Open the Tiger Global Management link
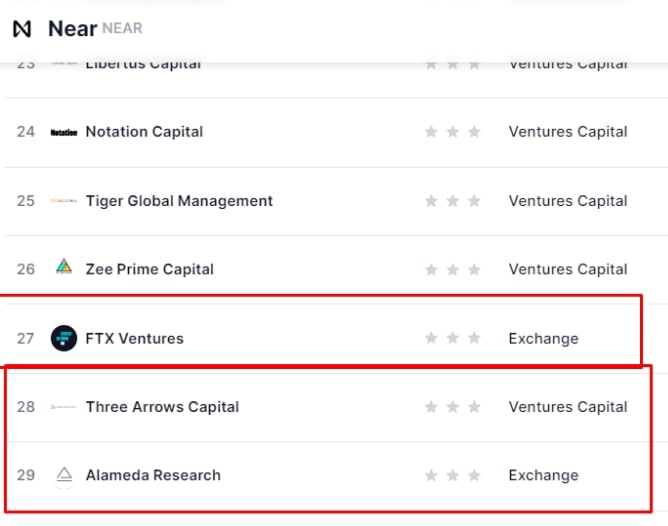Screen dimensions: 668x526 179,201
